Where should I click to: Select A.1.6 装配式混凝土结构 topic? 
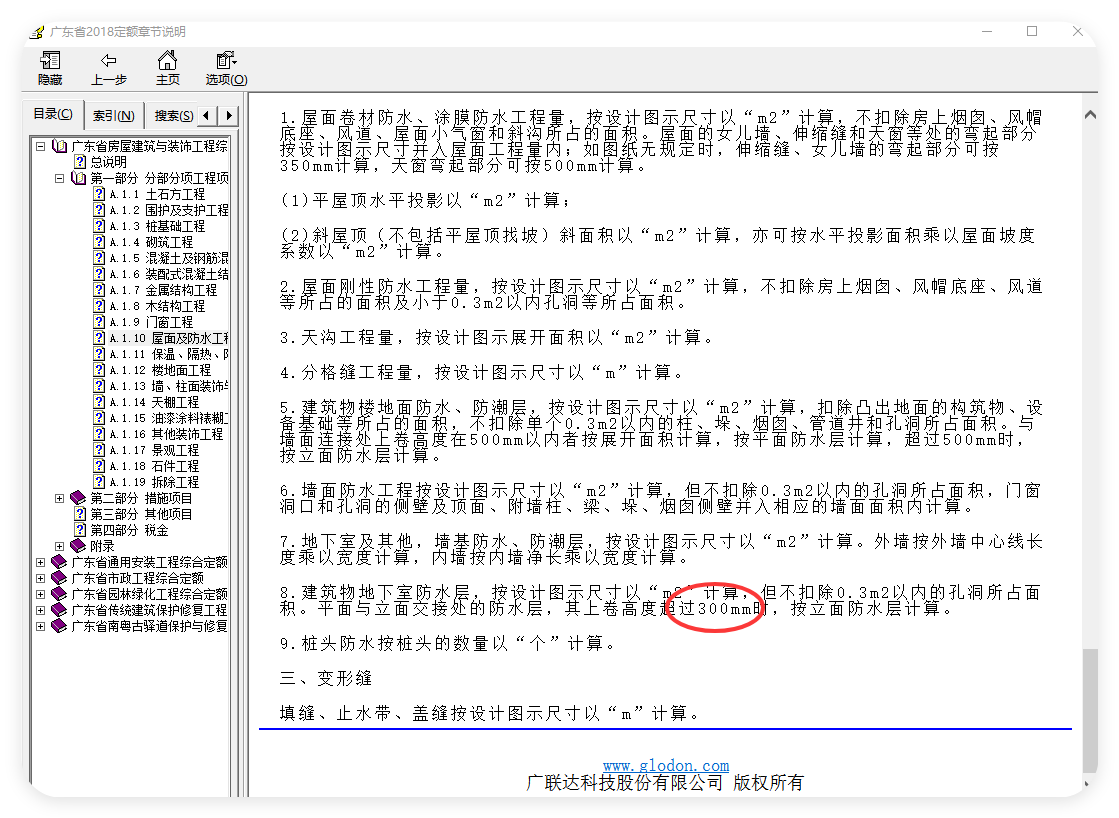(x=168, y=274)
